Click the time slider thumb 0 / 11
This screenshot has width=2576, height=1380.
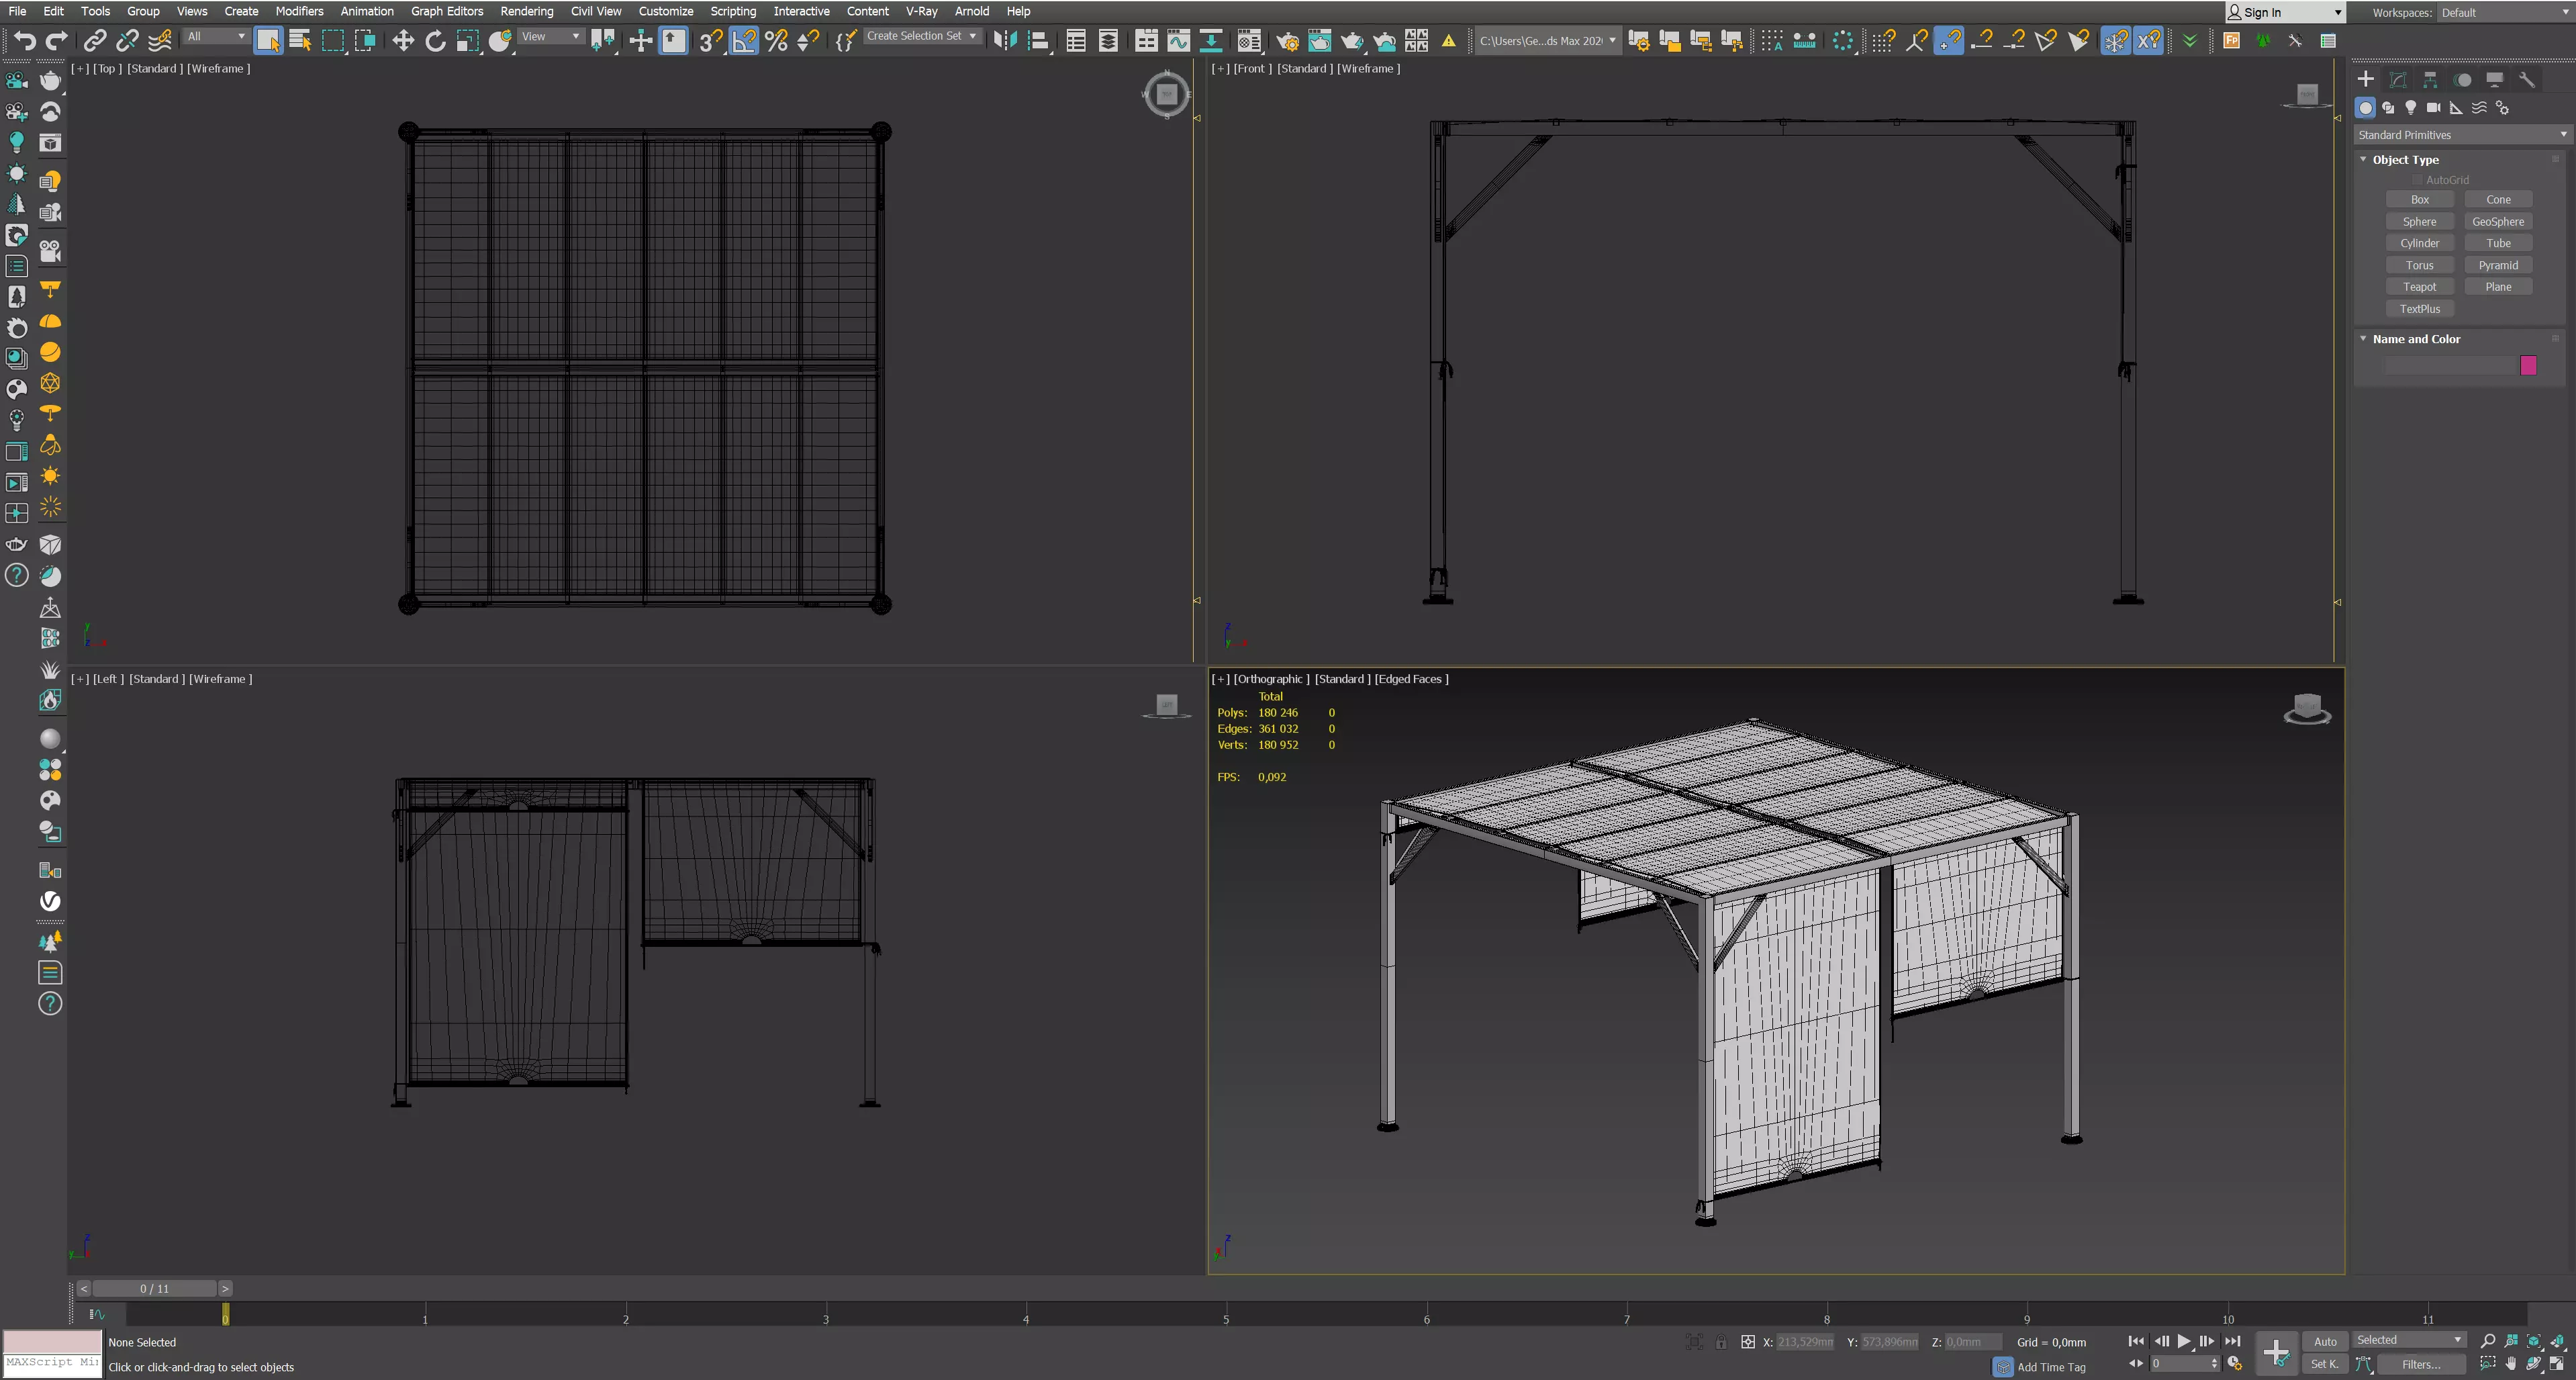[x=154, y=1289]
